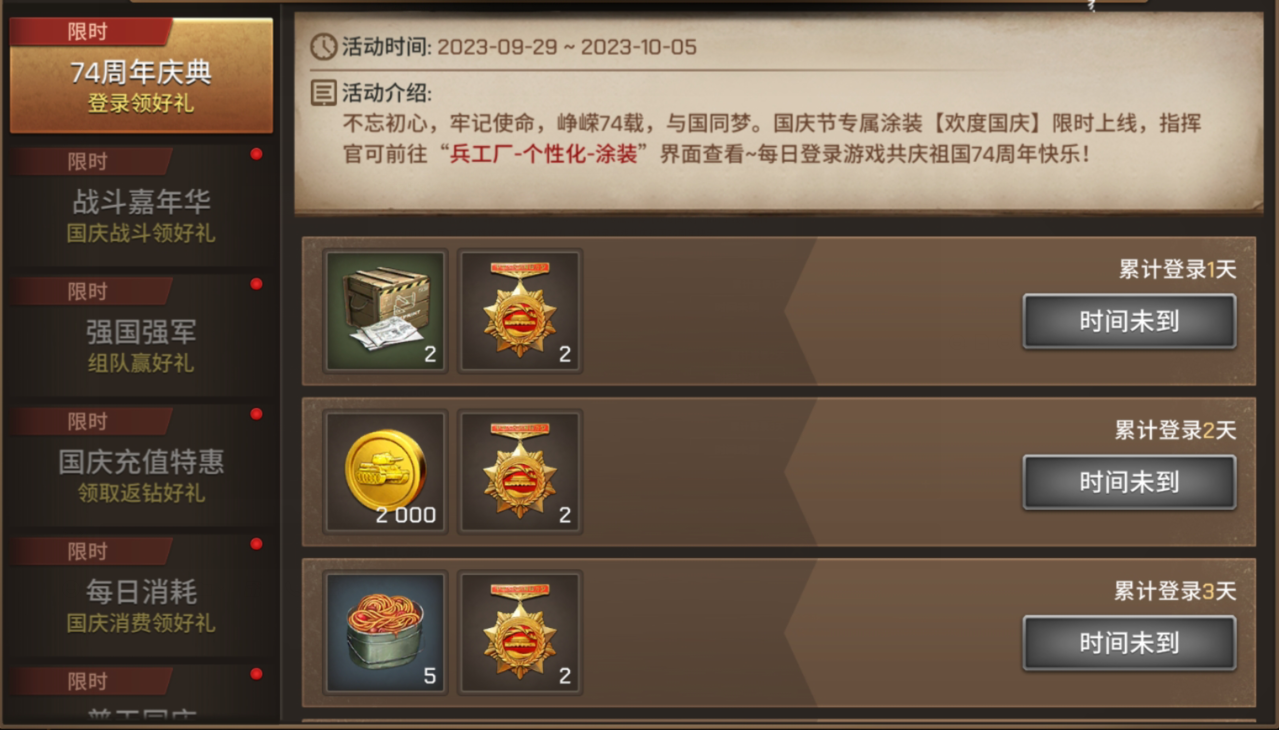The image size is (1279, 730).
Task: Tap the 累计登录3天 label
Action: [1176, 591]
